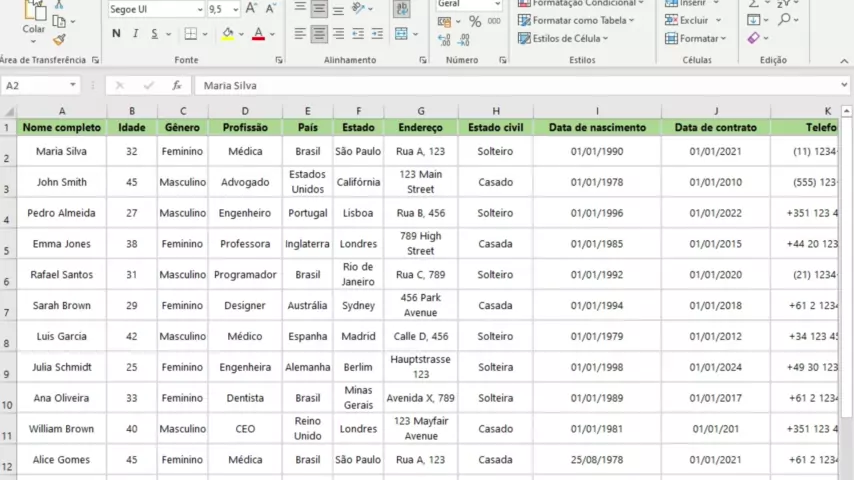This screenshot has height=480, width=854.
Task: Click the red font color swatch
Action: (258, 34)
